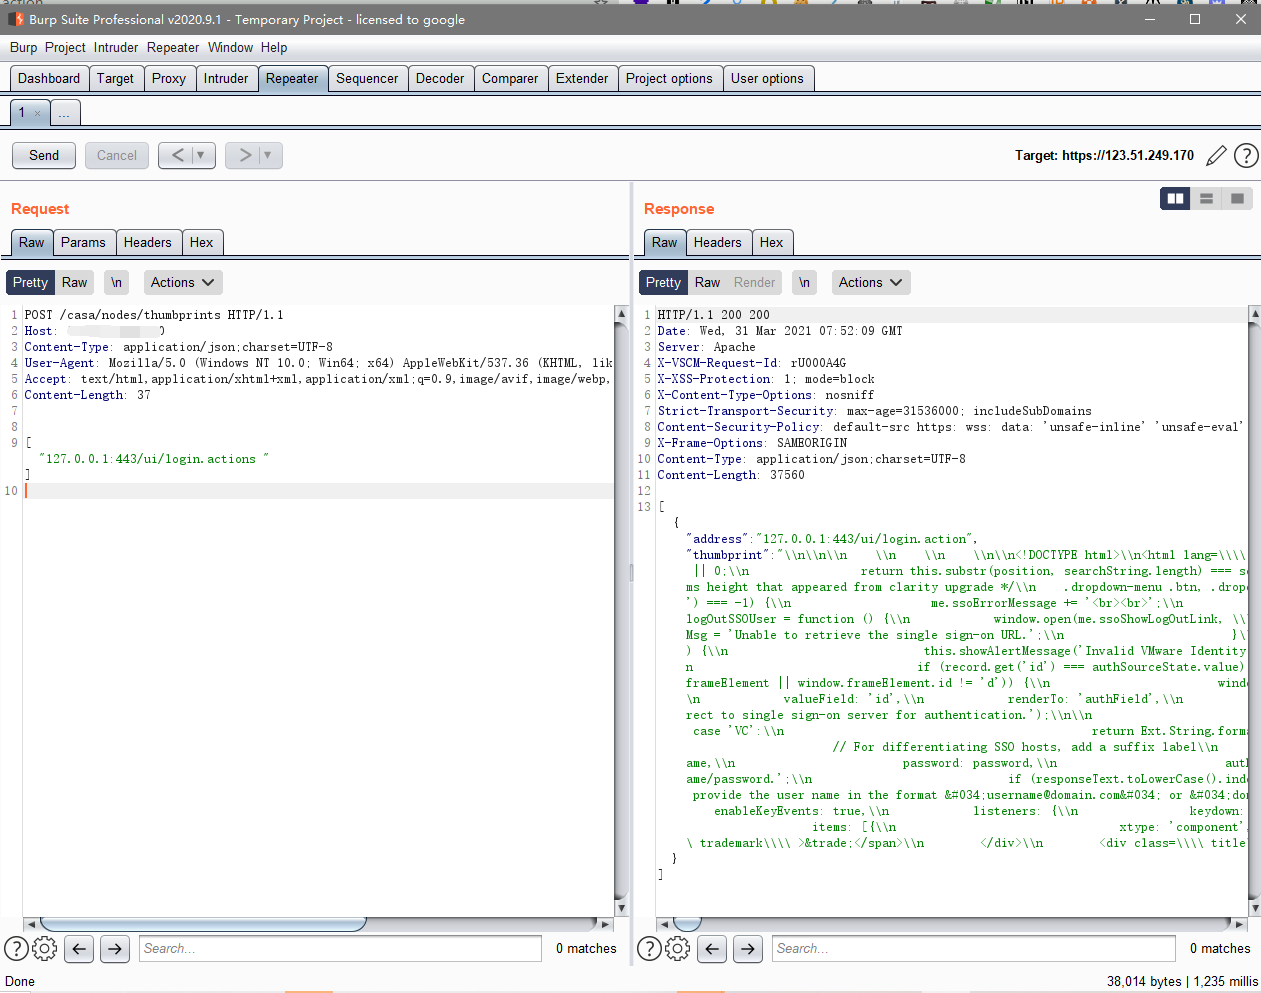Open Project options tab
Image resolution: width=1261 pixels, height=993 pixels.
(669, 78)
